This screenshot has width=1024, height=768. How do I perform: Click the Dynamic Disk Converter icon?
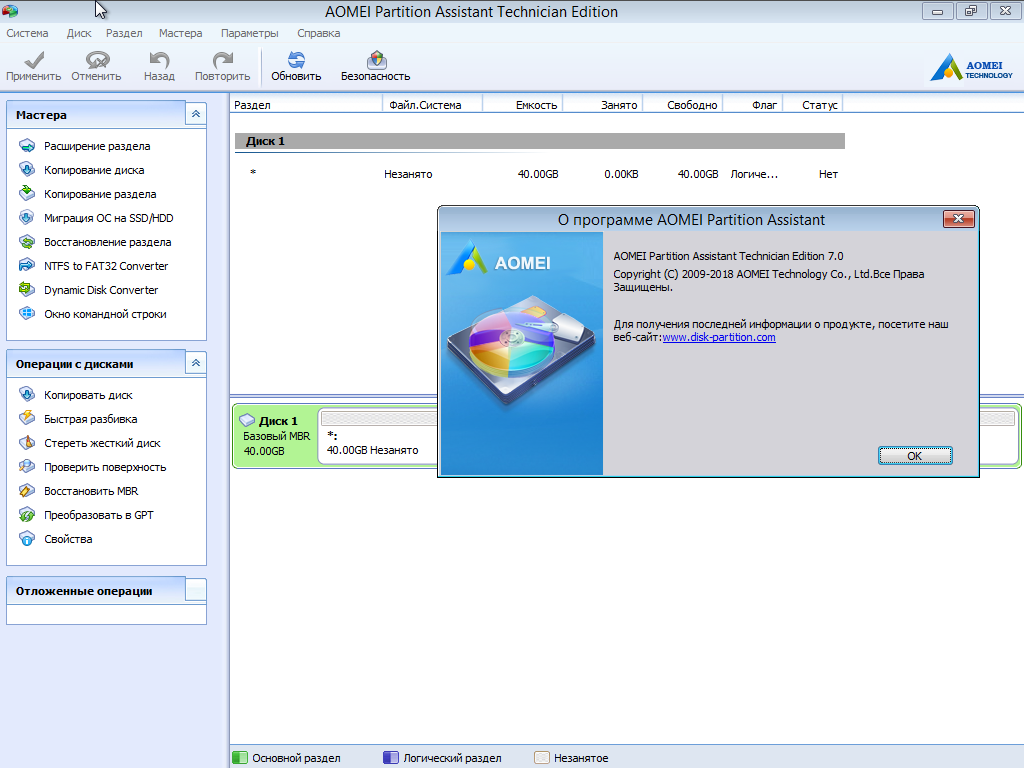27,289
